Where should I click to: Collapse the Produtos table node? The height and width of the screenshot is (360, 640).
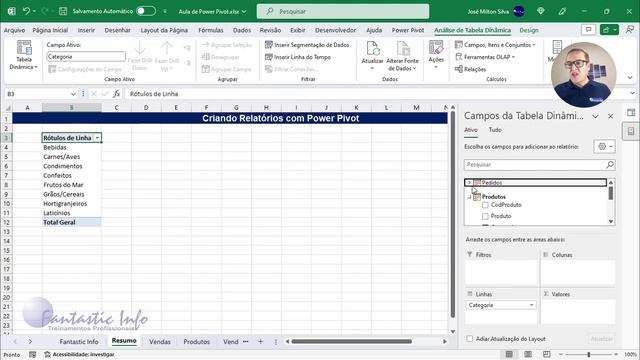[x=469, y=197]
